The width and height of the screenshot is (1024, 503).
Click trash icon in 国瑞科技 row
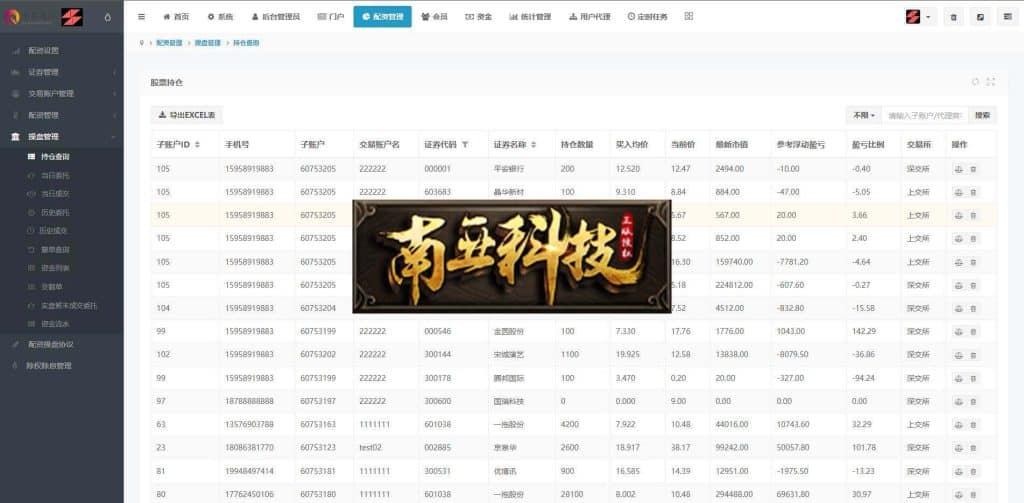973,401
